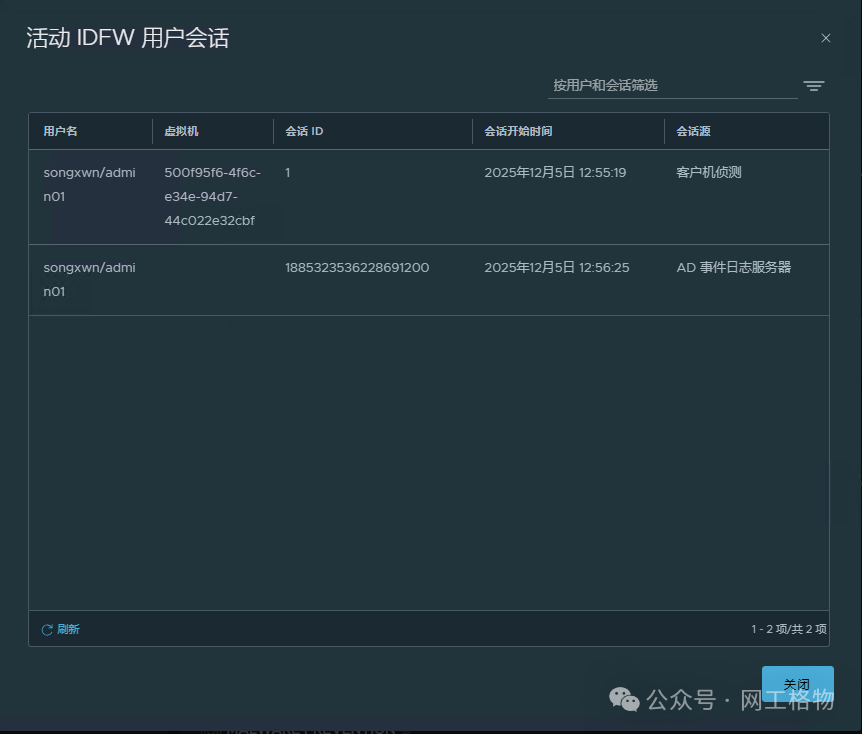Viewport: 862px width, 734px height.
Task: Sort the table by the 虚拟机 column
Action: [183, 131]
